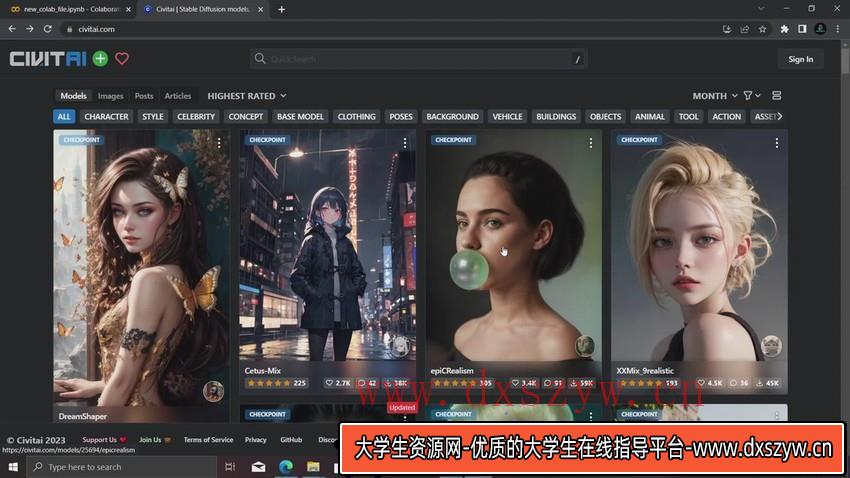Screen dimensions: 850x478
Task: Click the pink heart support icon
Action: pos(122,59)
